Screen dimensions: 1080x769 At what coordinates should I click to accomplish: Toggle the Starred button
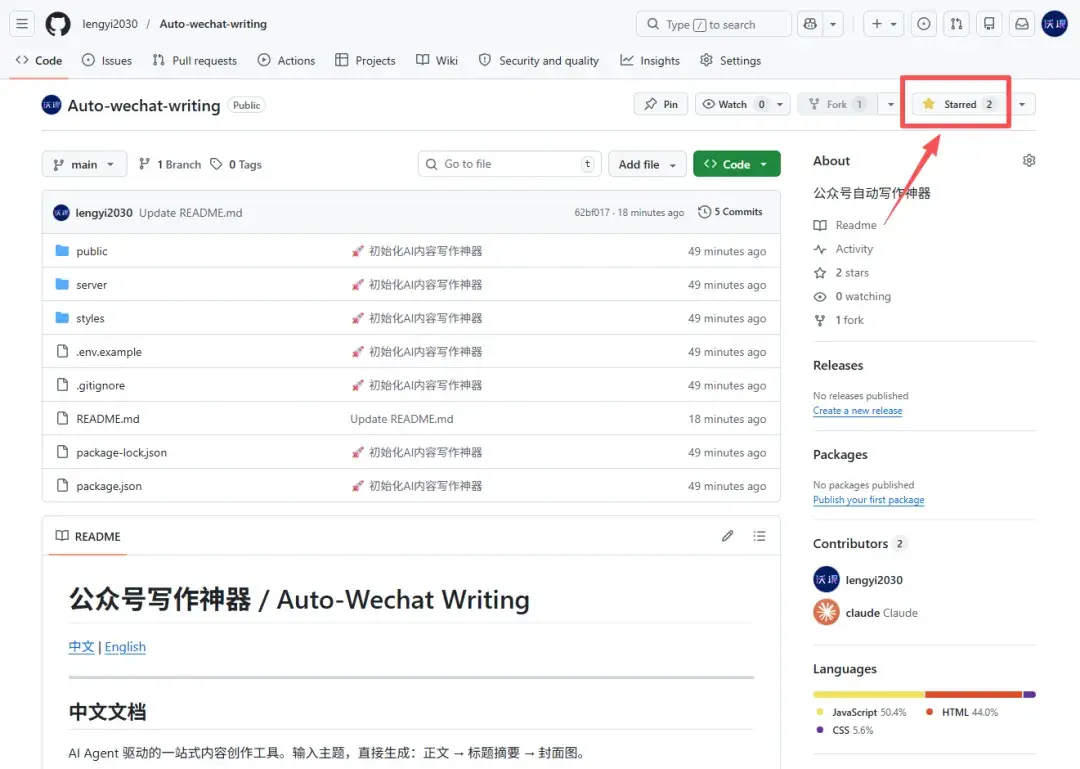(x=959, y=104)
